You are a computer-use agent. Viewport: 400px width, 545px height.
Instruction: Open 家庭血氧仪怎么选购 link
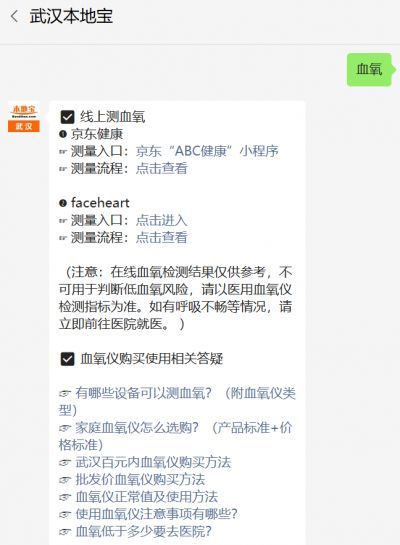(175, 436)
